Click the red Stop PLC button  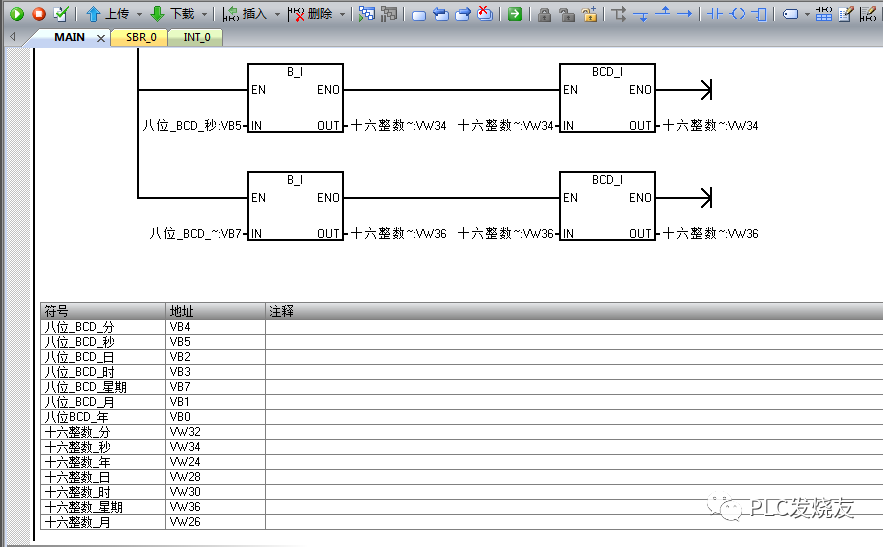(38, 14)
